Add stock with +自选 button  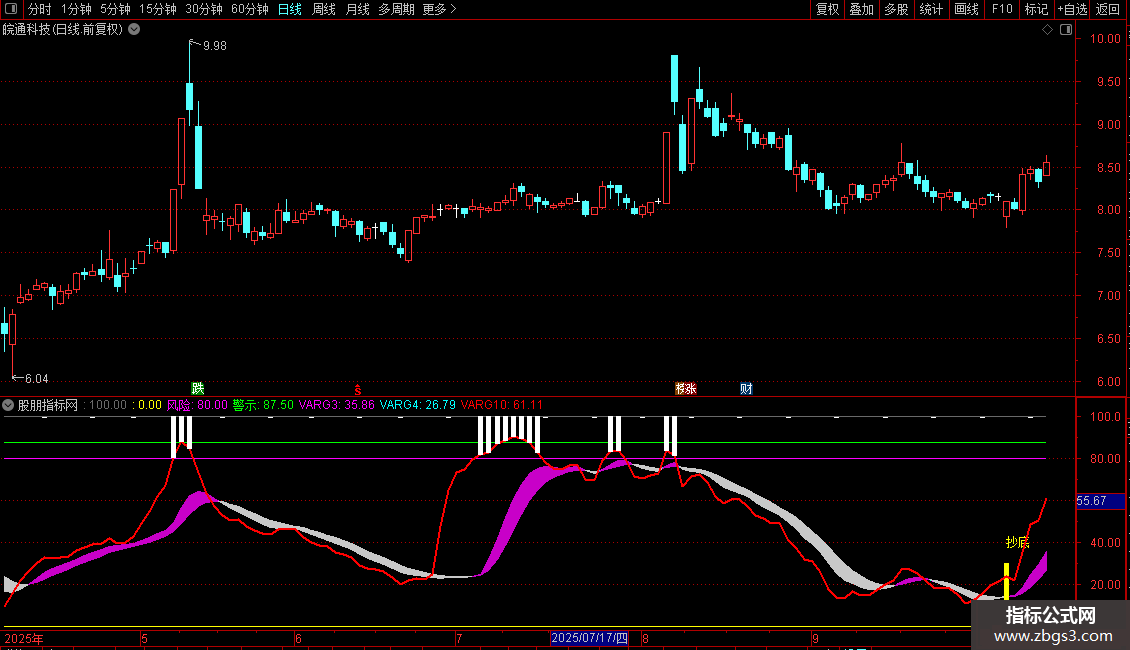point(1072,10)
